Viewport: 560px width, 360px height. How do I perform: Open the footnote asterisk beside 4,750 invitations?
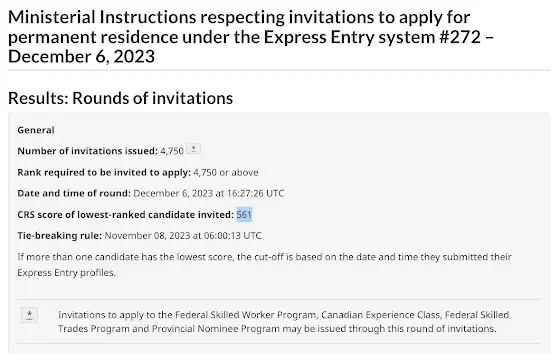click(x=194, y=149)
